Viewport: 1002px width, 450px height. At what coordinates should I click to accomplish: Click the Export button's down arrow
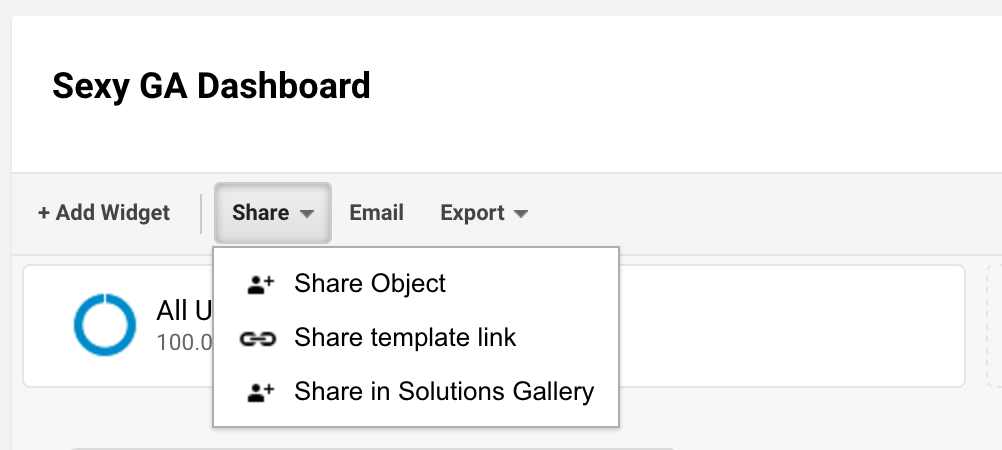pyautogui.click(x=521, y=213)
